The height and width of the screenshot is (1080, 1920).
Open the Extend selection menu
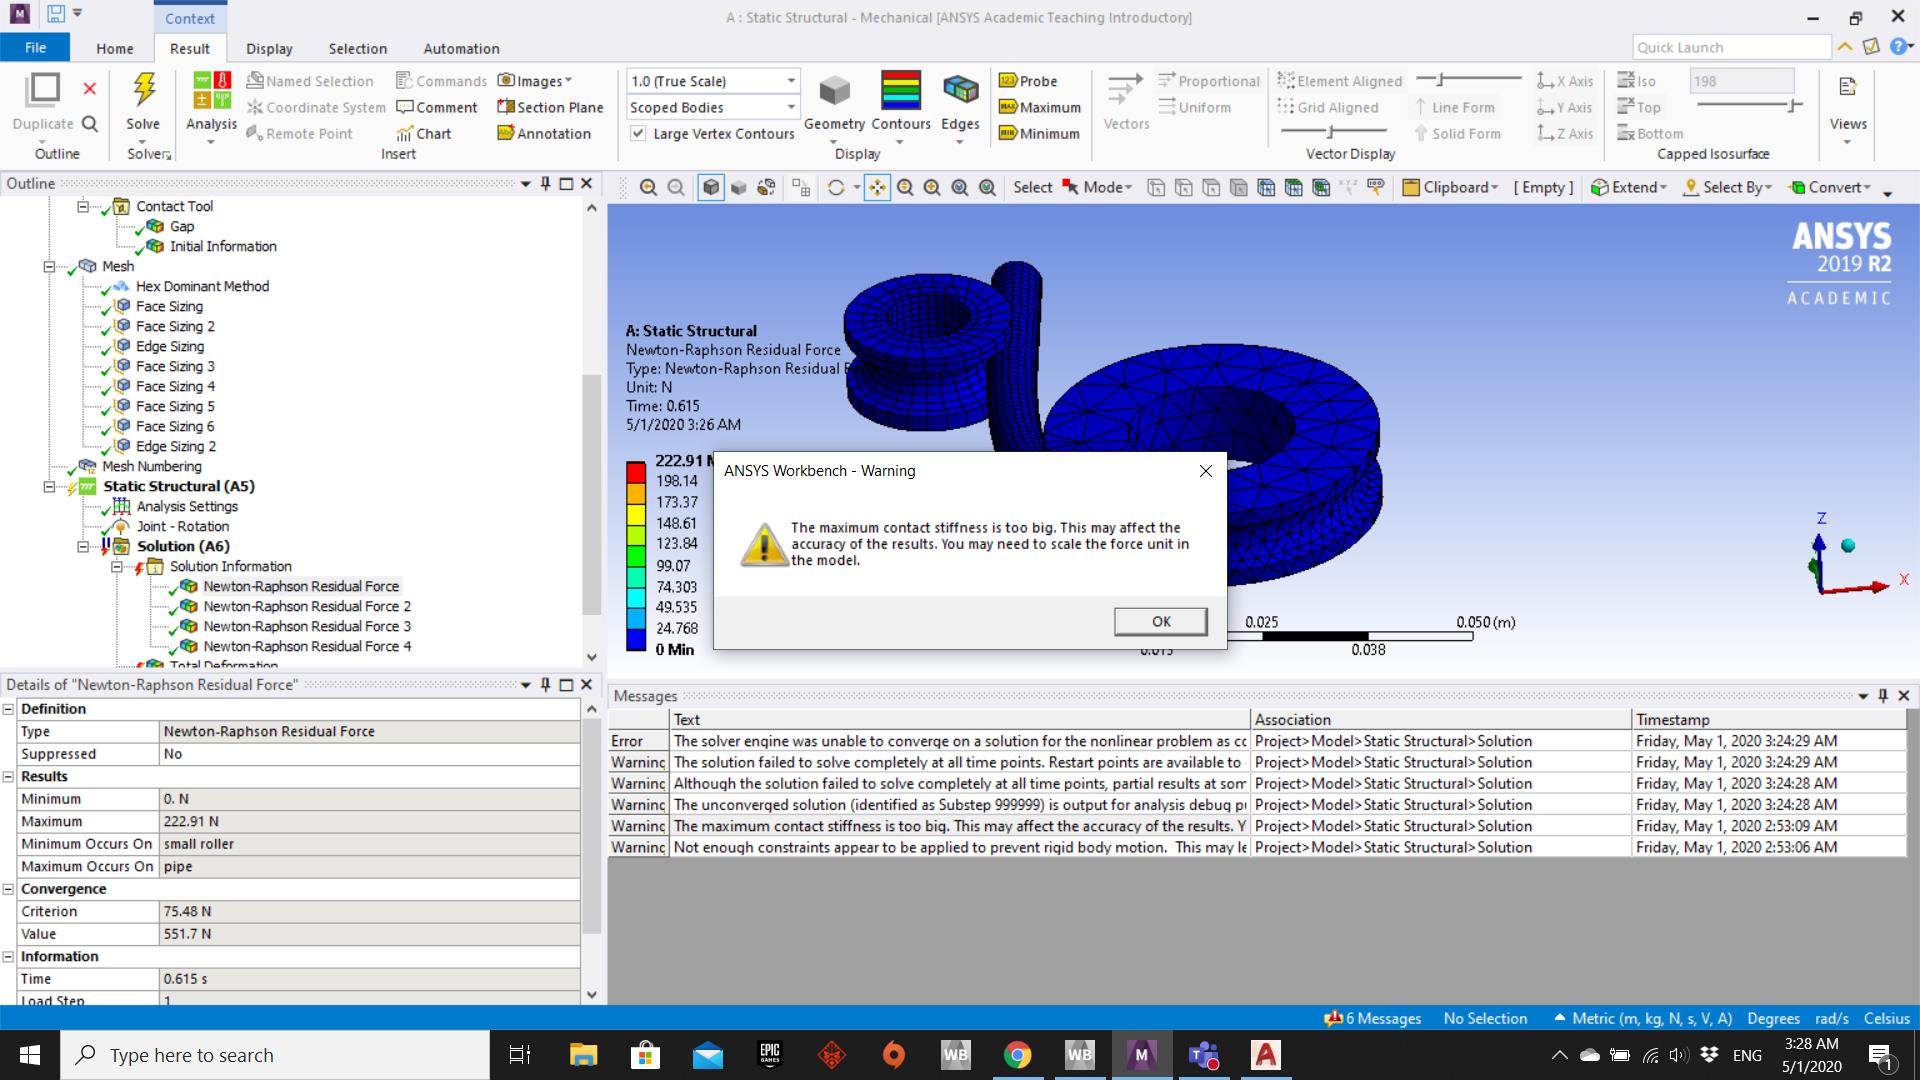tap(1629, 187)
